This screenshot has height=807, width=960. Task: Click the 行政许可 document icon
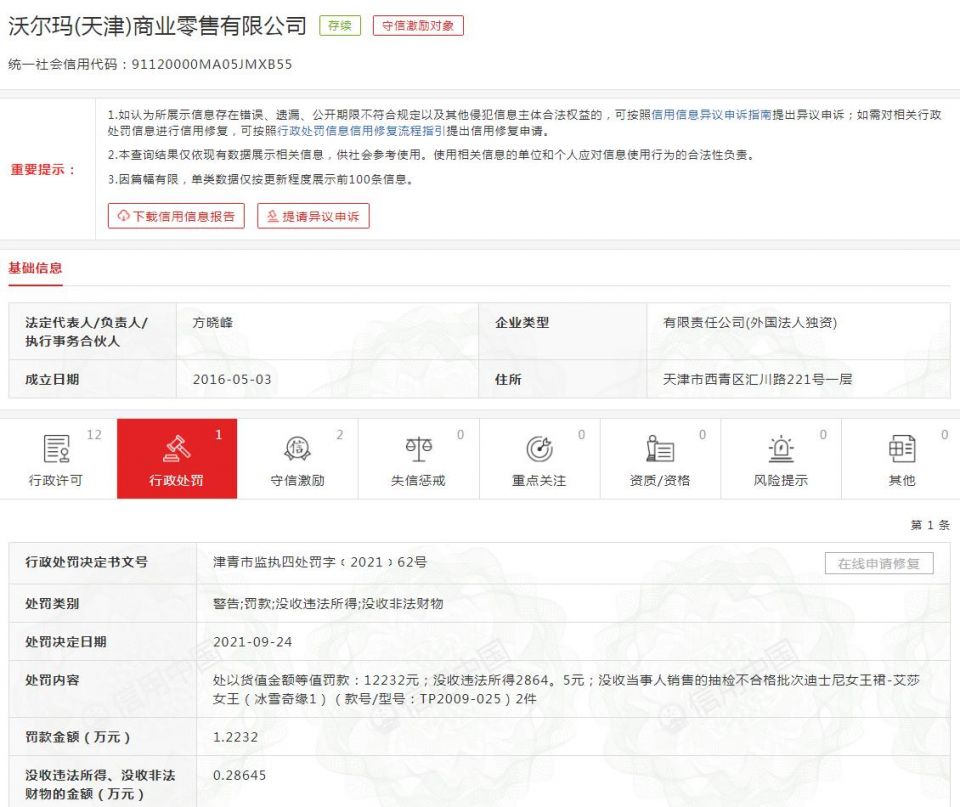click(x=57, y=449)
